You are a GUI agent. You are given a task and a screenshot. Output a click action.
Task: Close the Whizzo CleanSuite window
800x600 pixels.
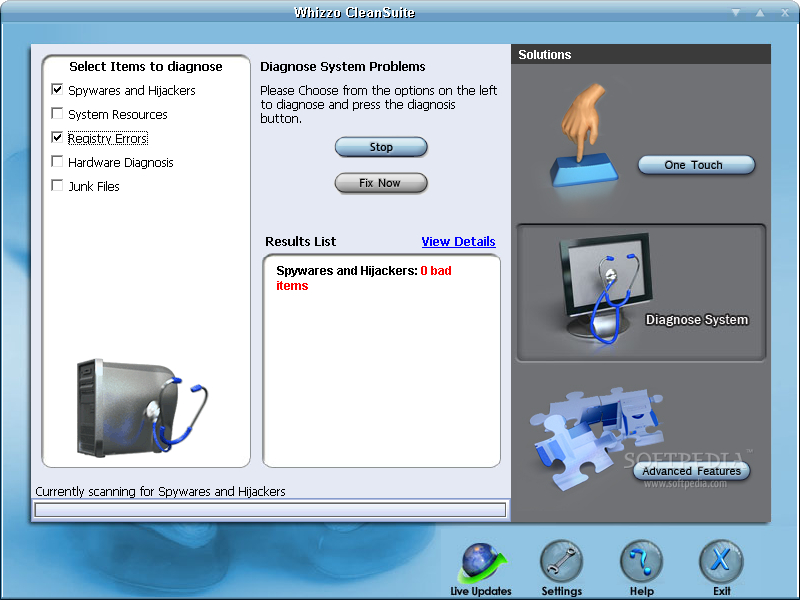coord(785,12)
